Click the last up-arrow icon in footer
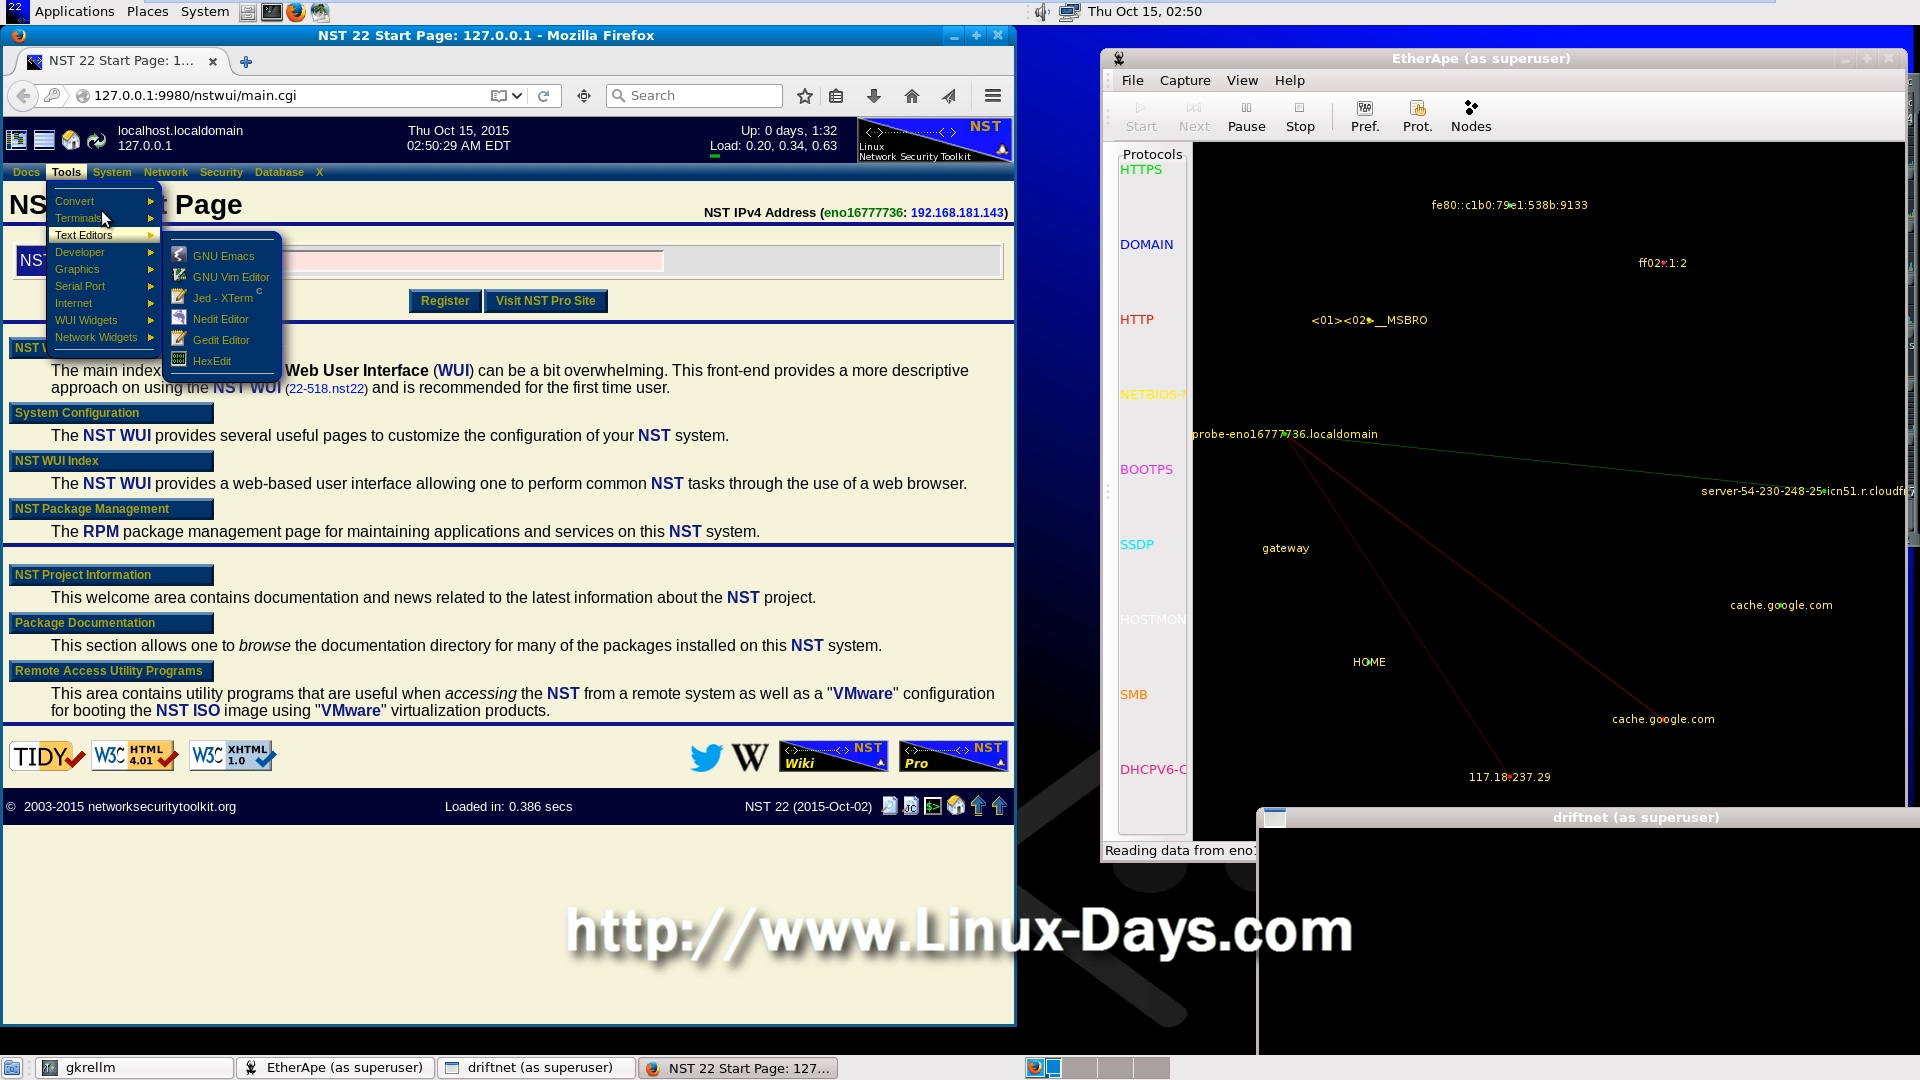Screen dimensions: 1920x1080 [x=998, y=806]
